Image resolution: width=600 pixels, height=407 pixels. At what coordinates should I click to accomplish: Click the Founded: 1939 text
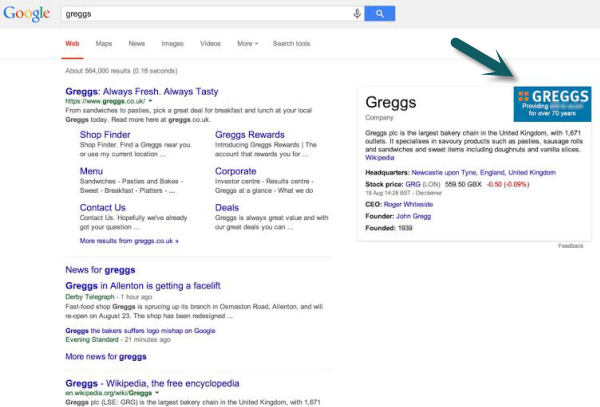[x=389, y=228]
